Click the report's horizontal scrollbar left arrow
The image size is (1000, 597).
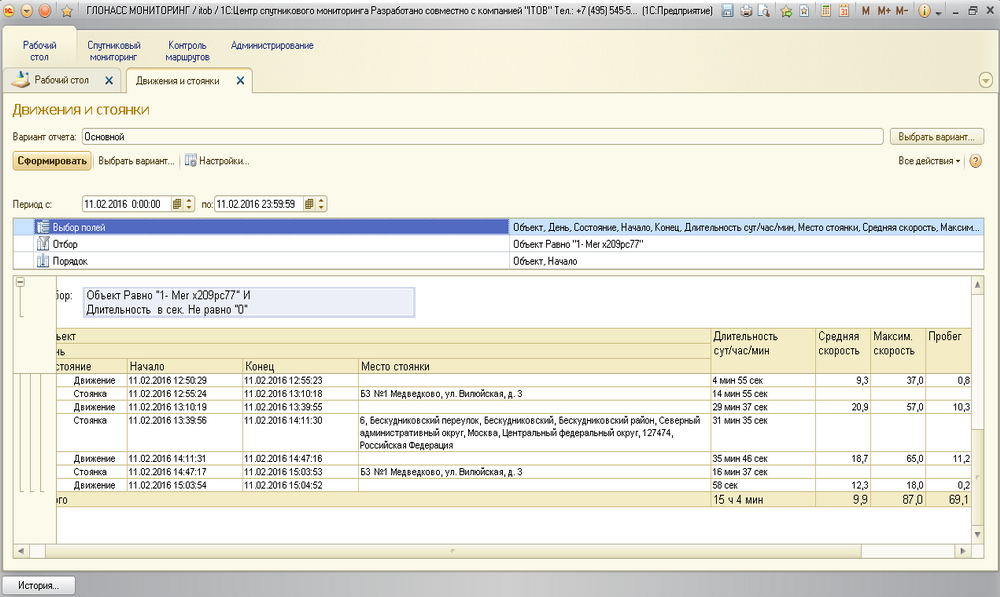click(20, 550)
